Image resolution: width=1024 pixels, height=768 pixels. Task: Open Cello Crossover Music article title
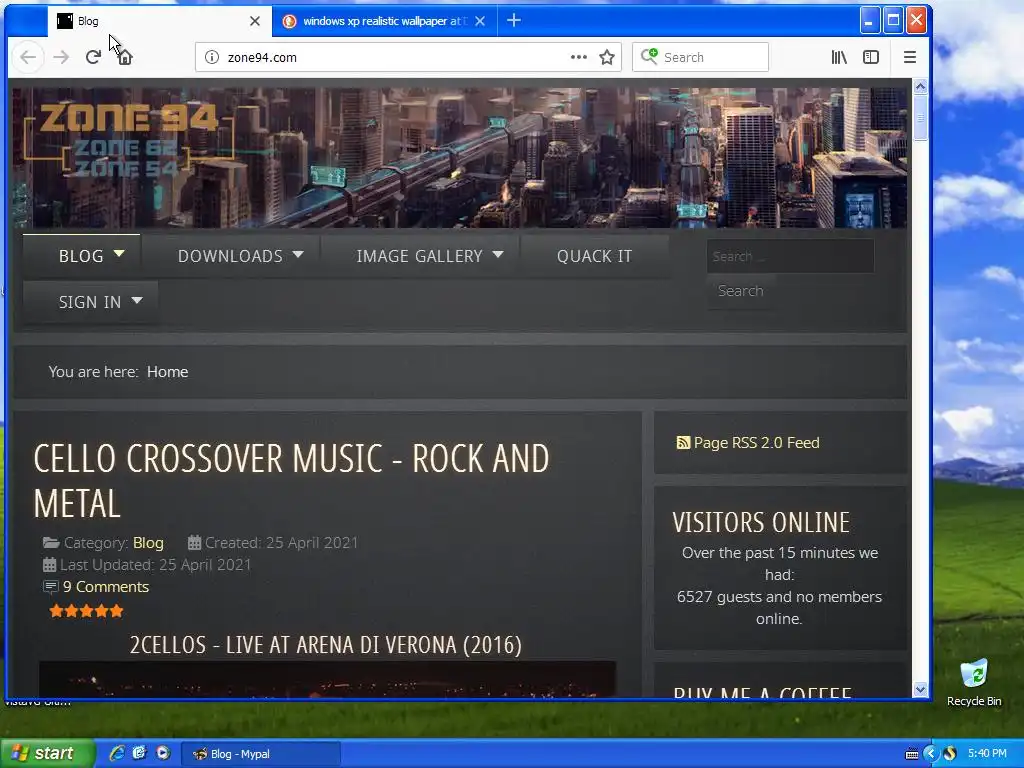pos(291,481)
